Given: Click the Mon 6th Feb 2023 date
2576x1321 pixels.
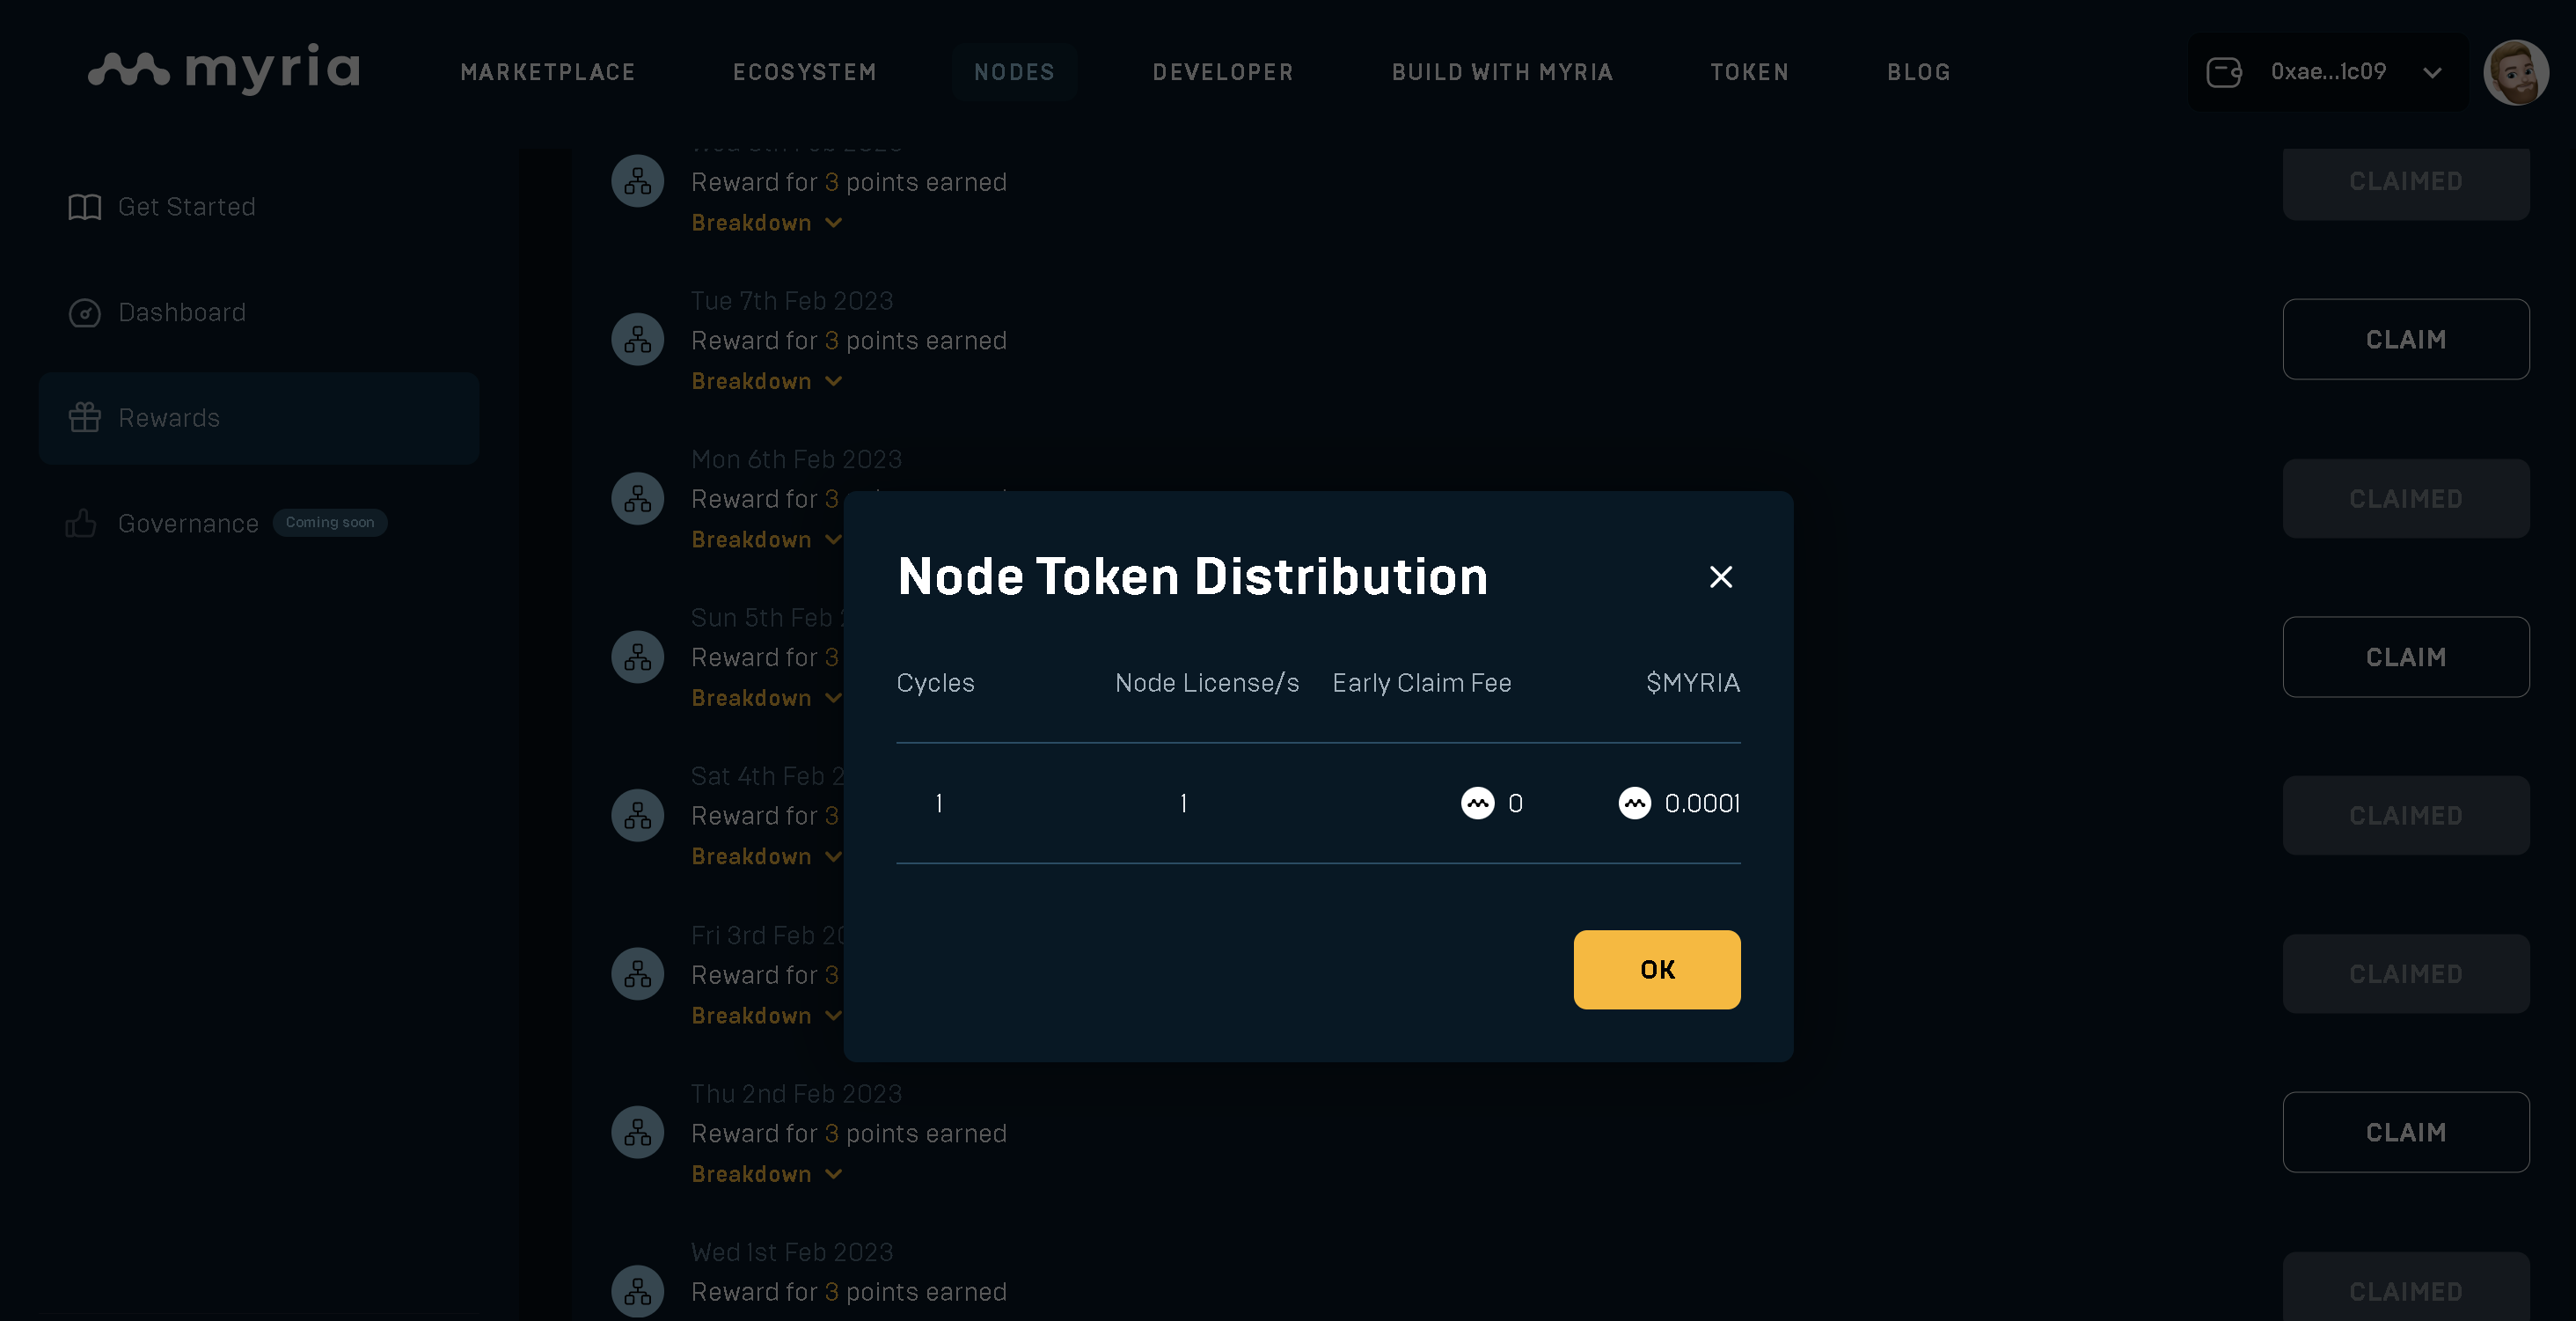Looking at the screenshot, I should 796,460.
